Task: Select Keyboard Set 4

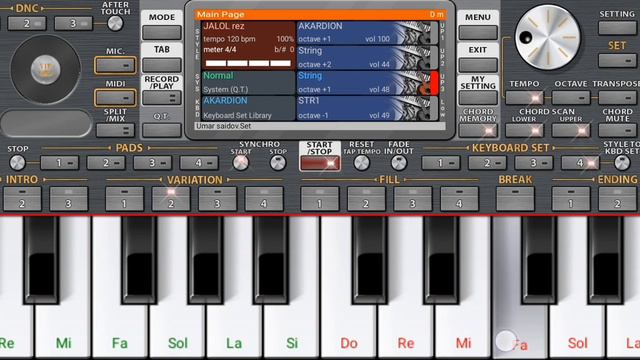Action: (580, 163)
